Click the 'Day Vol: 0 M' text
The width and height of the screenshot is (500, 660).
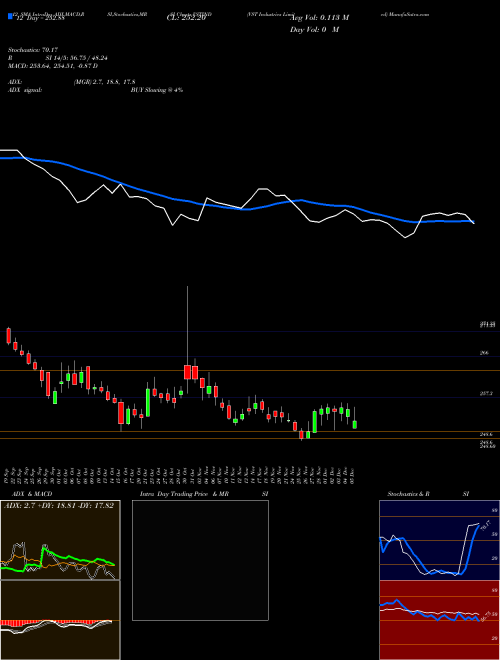click(314, 30)
